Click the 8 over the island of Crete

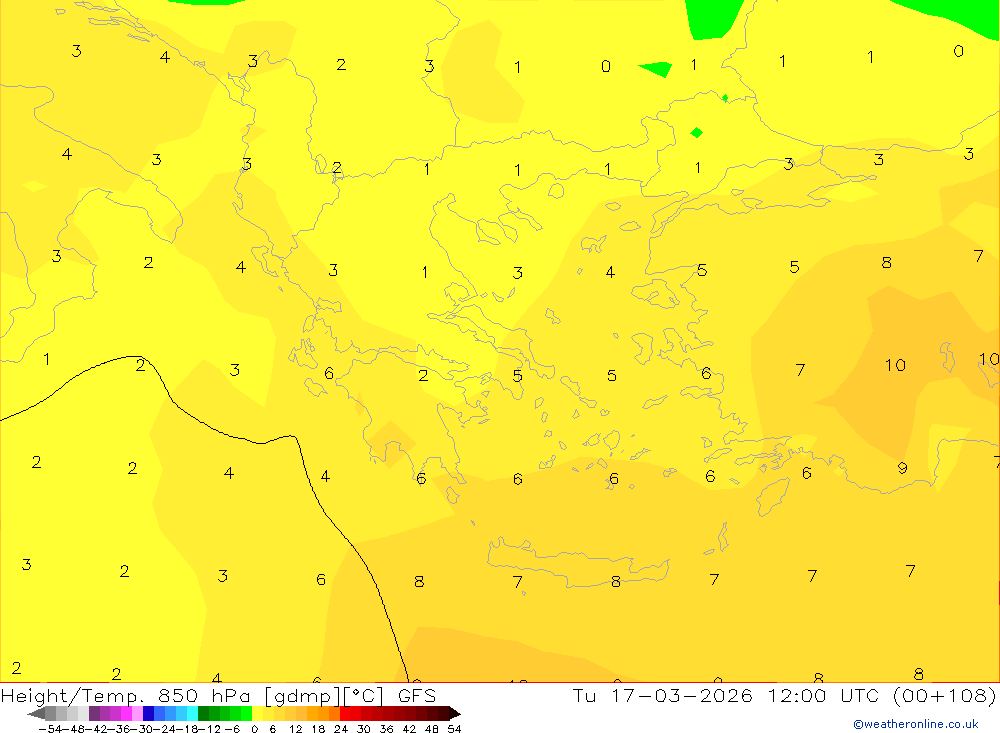click(615, 581)
